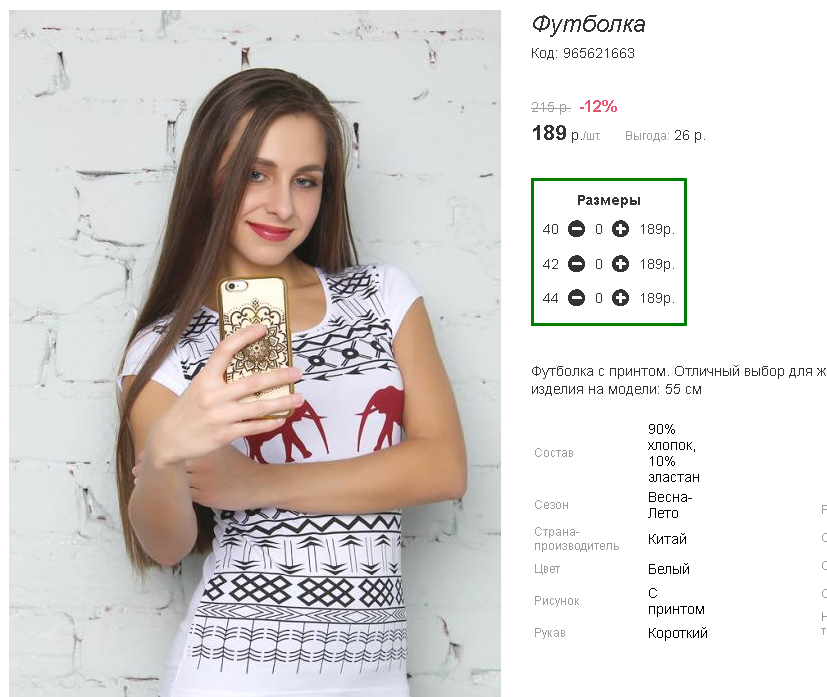The width and height of the screenshot is (827, 697).
Task: Click the Размеры heading
Action: coord(609,200)
